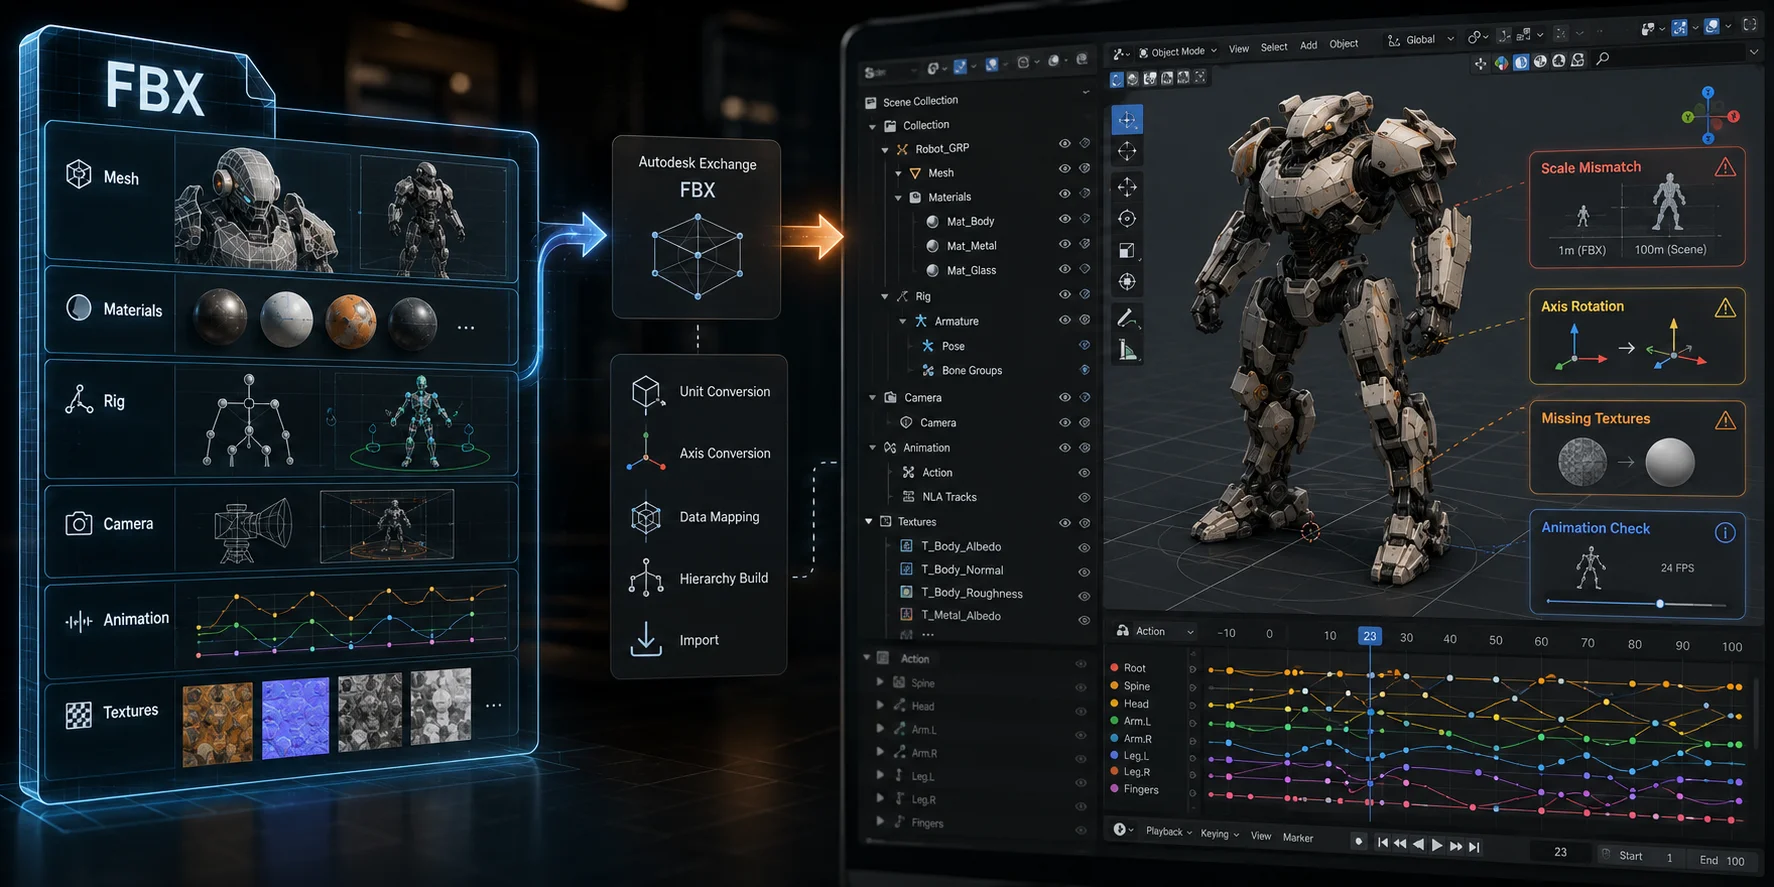Click the purple normal map texture thumbnail
This screenshot has height=887, width=1774.
point(295,717)
